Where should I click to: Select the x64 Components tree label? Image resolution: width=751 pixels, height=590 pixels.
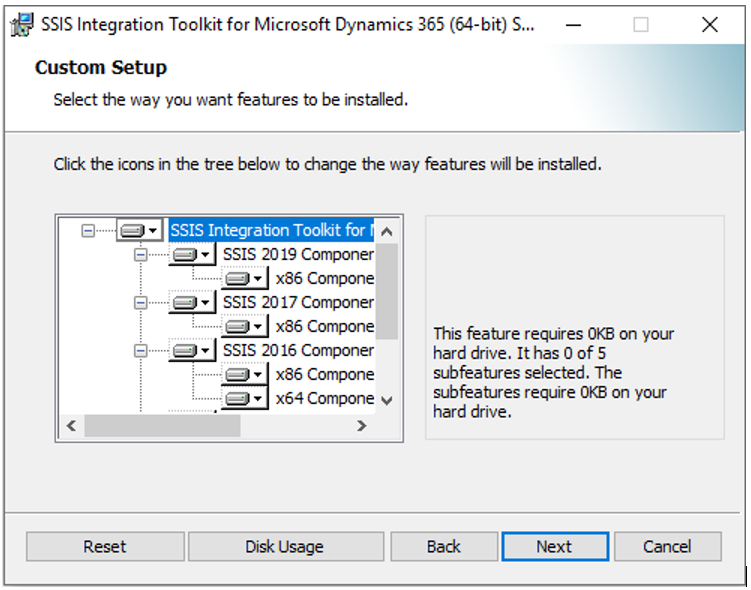324,398
